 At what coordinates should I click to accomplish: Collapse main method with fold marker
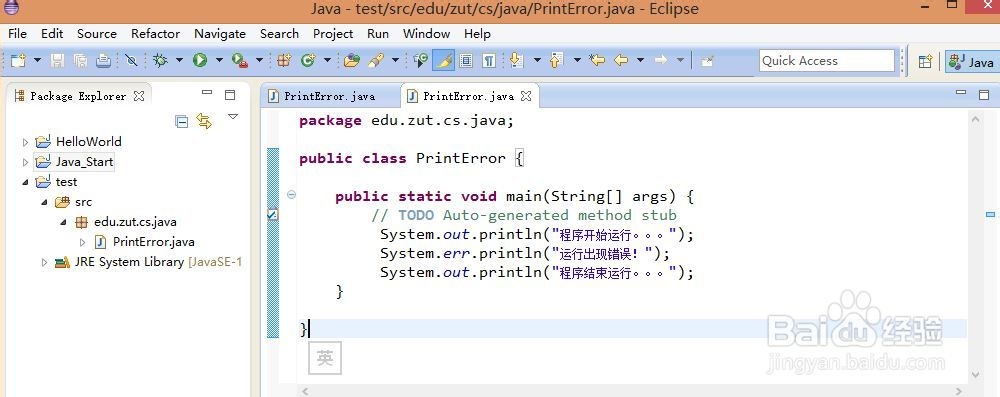point(291,195)
